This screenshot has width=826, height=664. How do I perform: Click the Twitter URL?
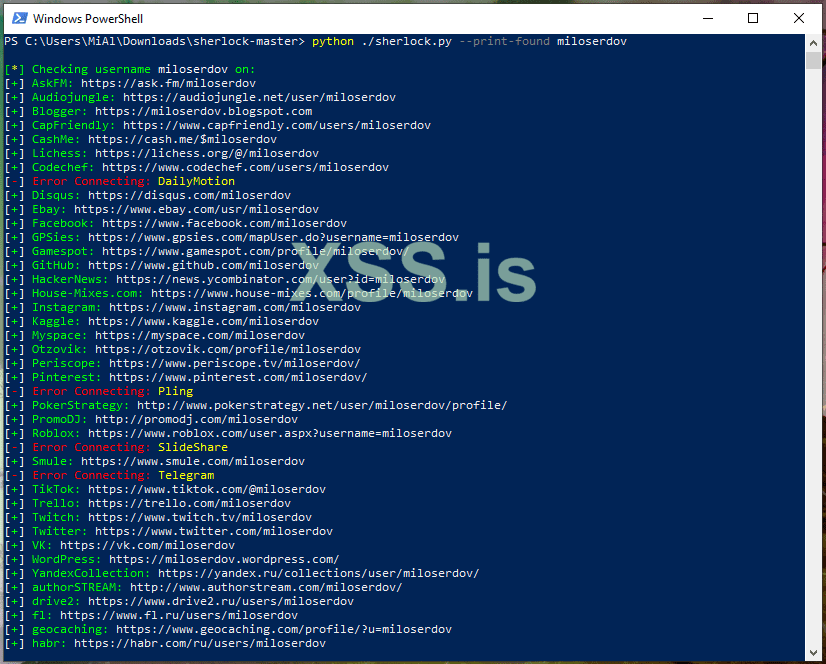[214, 531]
